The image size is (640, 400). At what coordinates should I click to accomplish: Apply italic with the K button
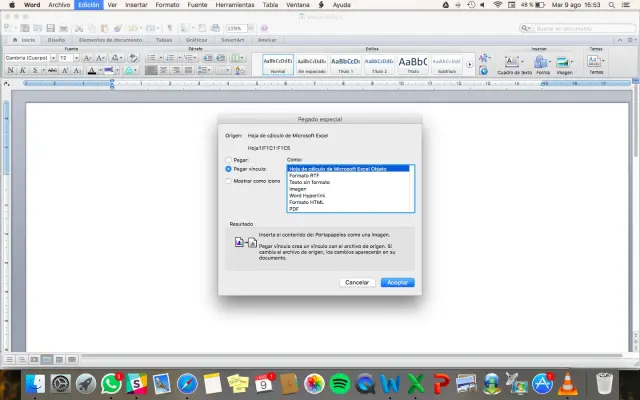coord(23,70)
